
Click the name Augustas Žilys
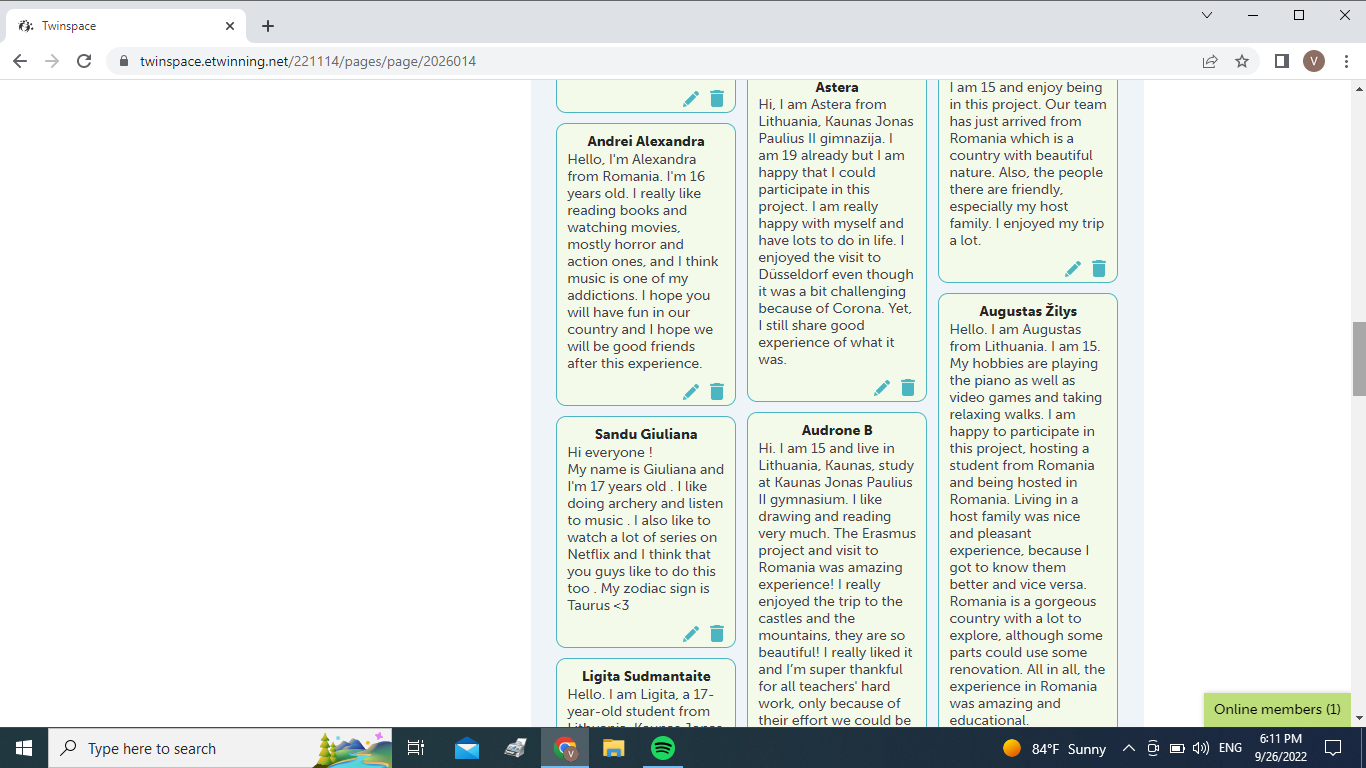click(x=1028, y=311)
